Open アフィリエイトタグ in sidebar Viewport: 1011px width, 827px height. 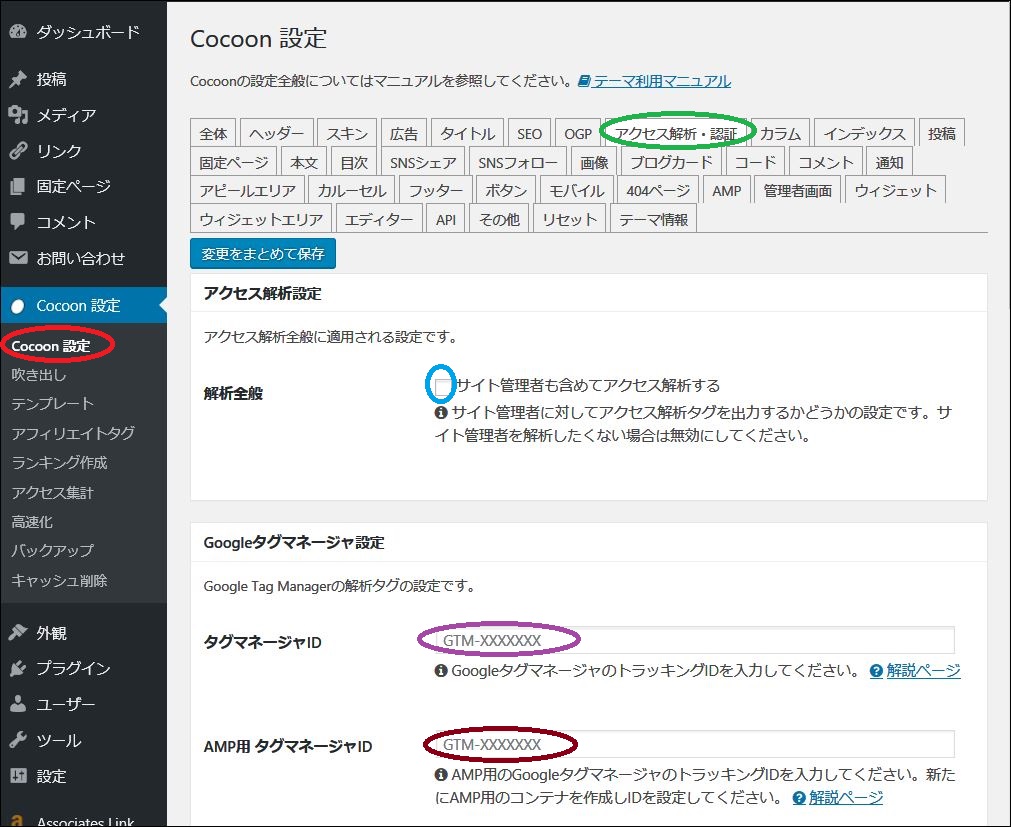click(73, 433)
